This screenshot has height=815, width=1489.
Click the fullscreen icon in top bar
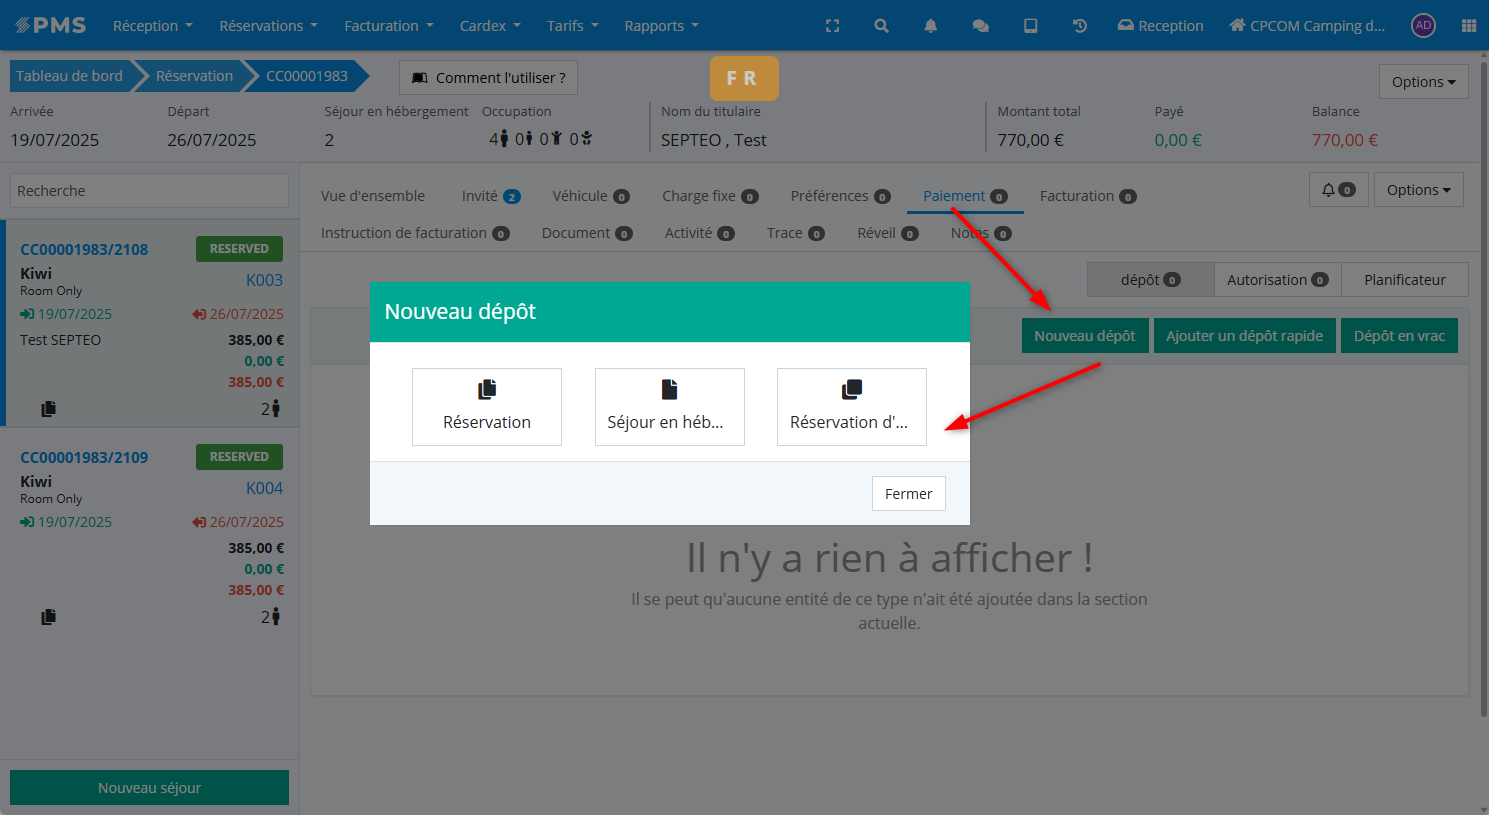point(832,26)
